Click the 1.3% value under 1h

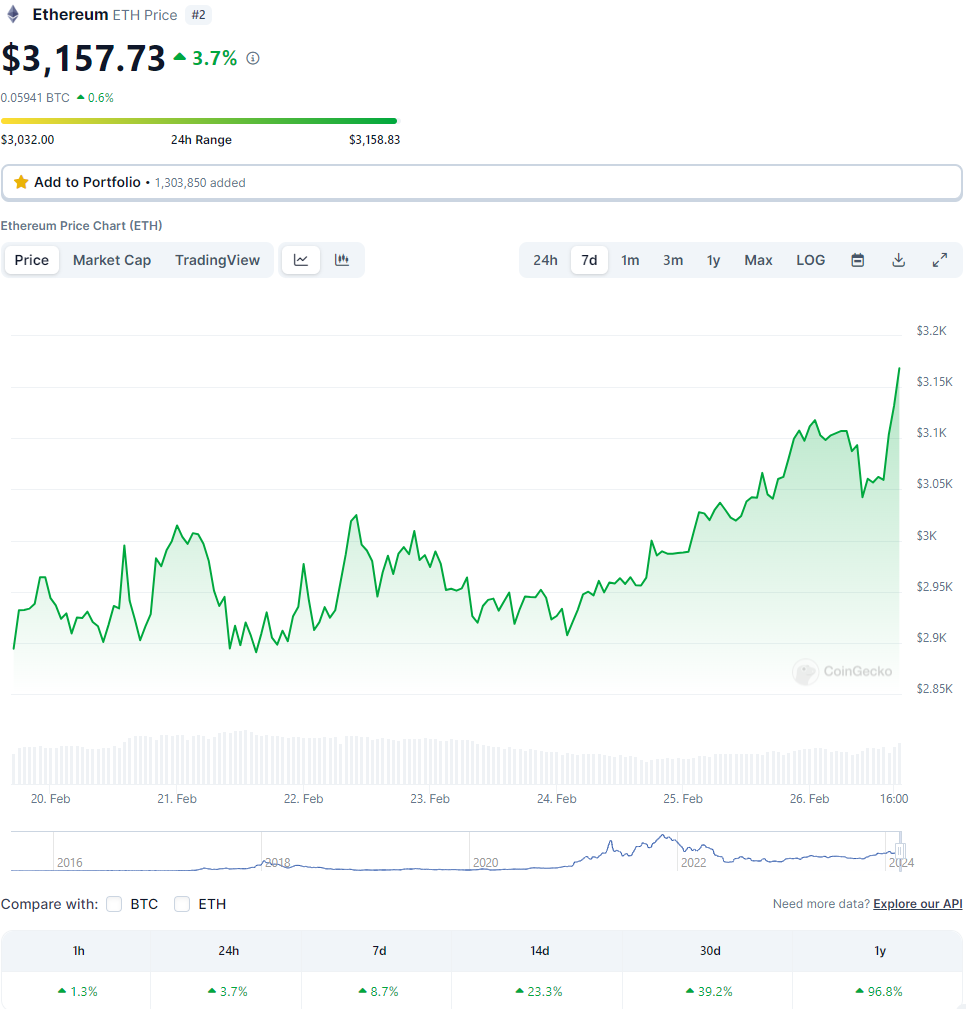tap(78, 992)
